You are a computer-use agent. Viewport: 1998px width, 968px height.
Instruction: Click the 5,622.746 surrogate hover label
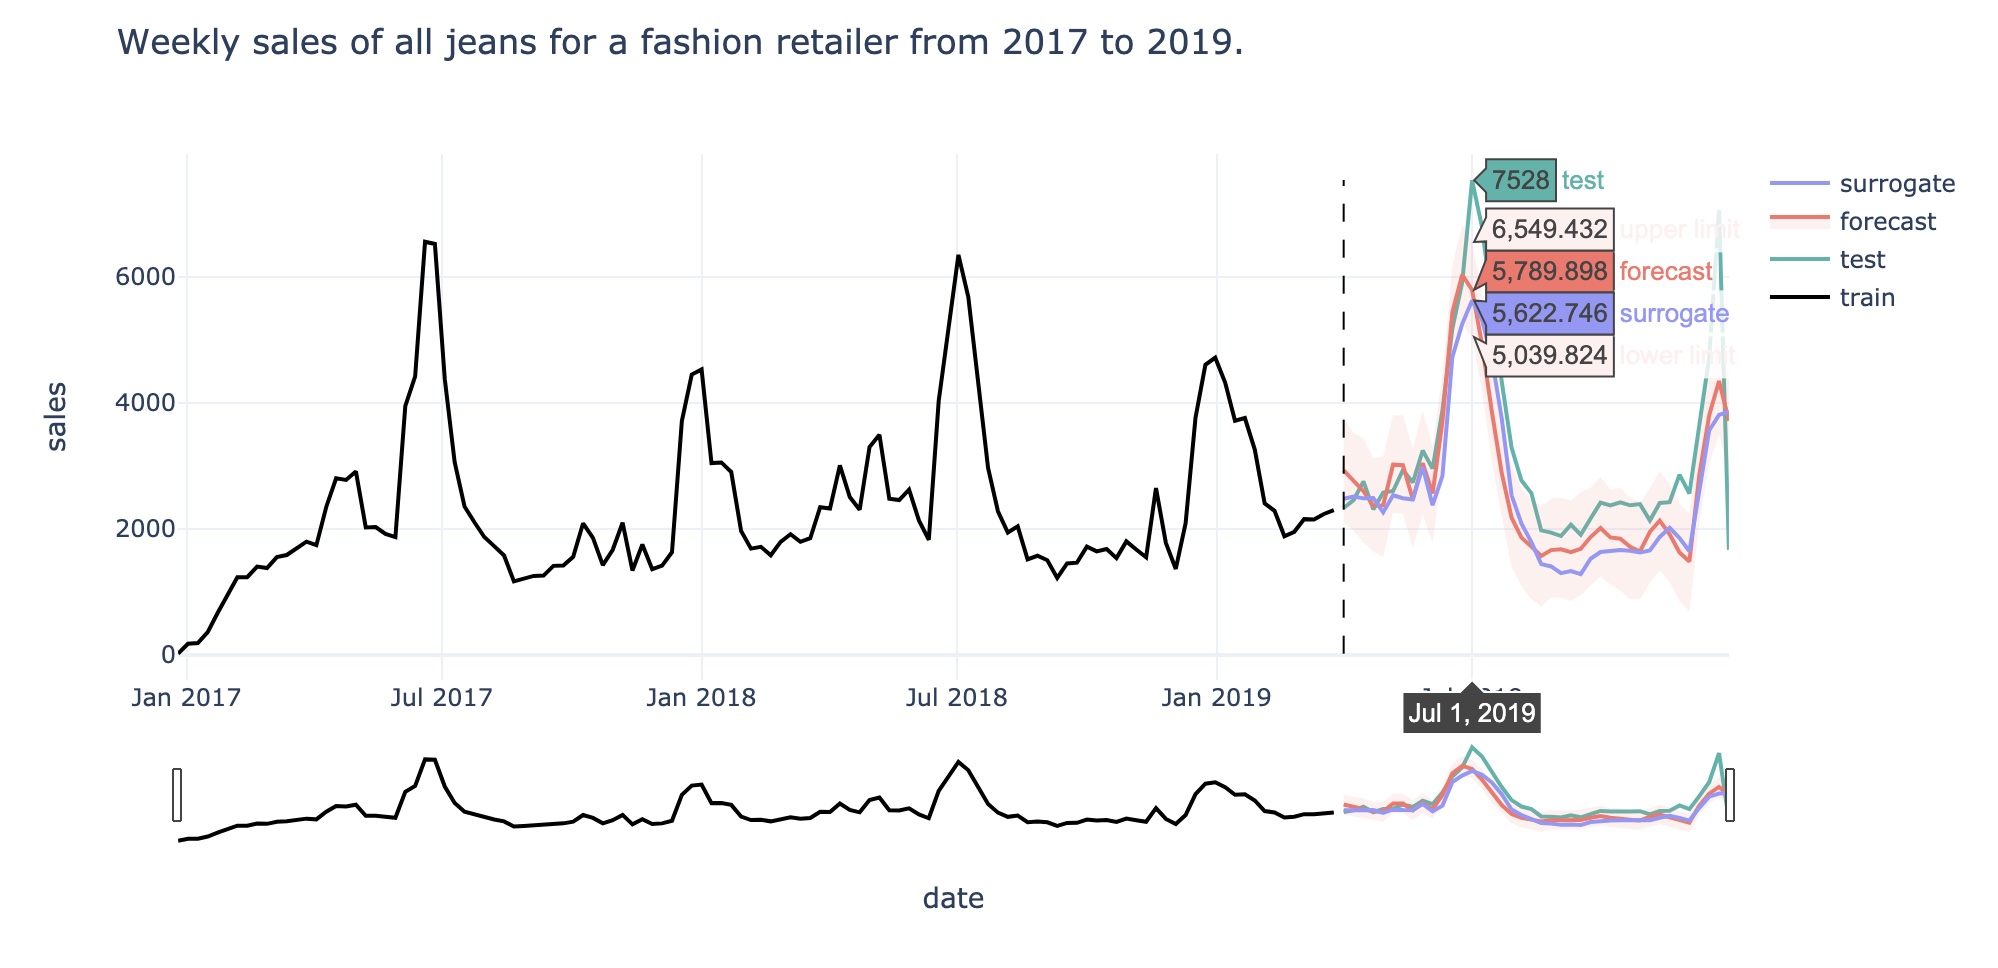point(1549,314)
